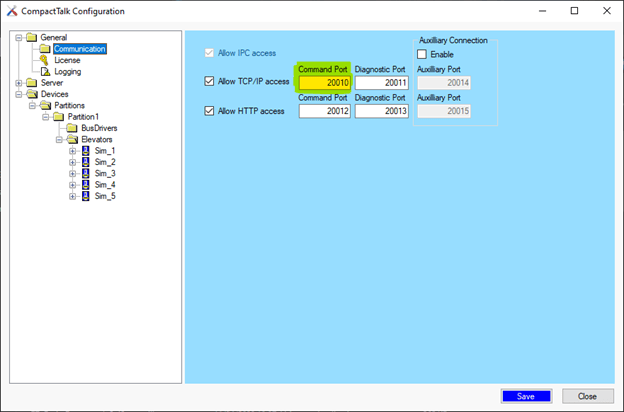Click the Communication folder icon
The width and height of the screenshot is (624, 412).
pos(44,49)
